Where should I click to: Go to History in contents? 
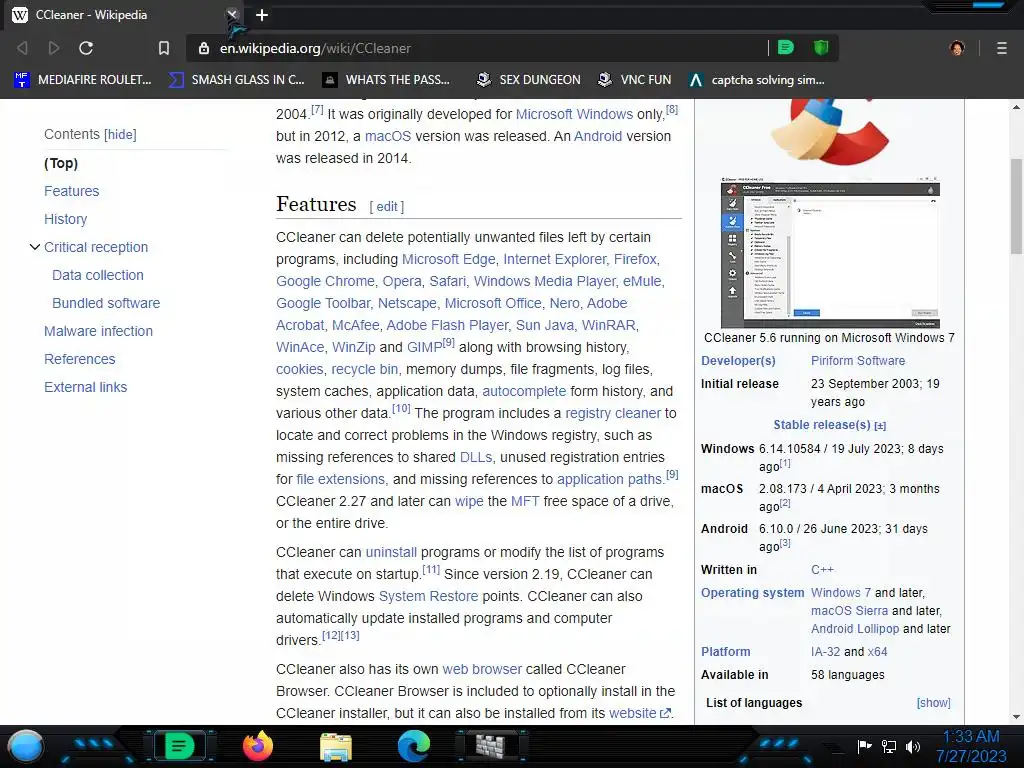point(65,219)
